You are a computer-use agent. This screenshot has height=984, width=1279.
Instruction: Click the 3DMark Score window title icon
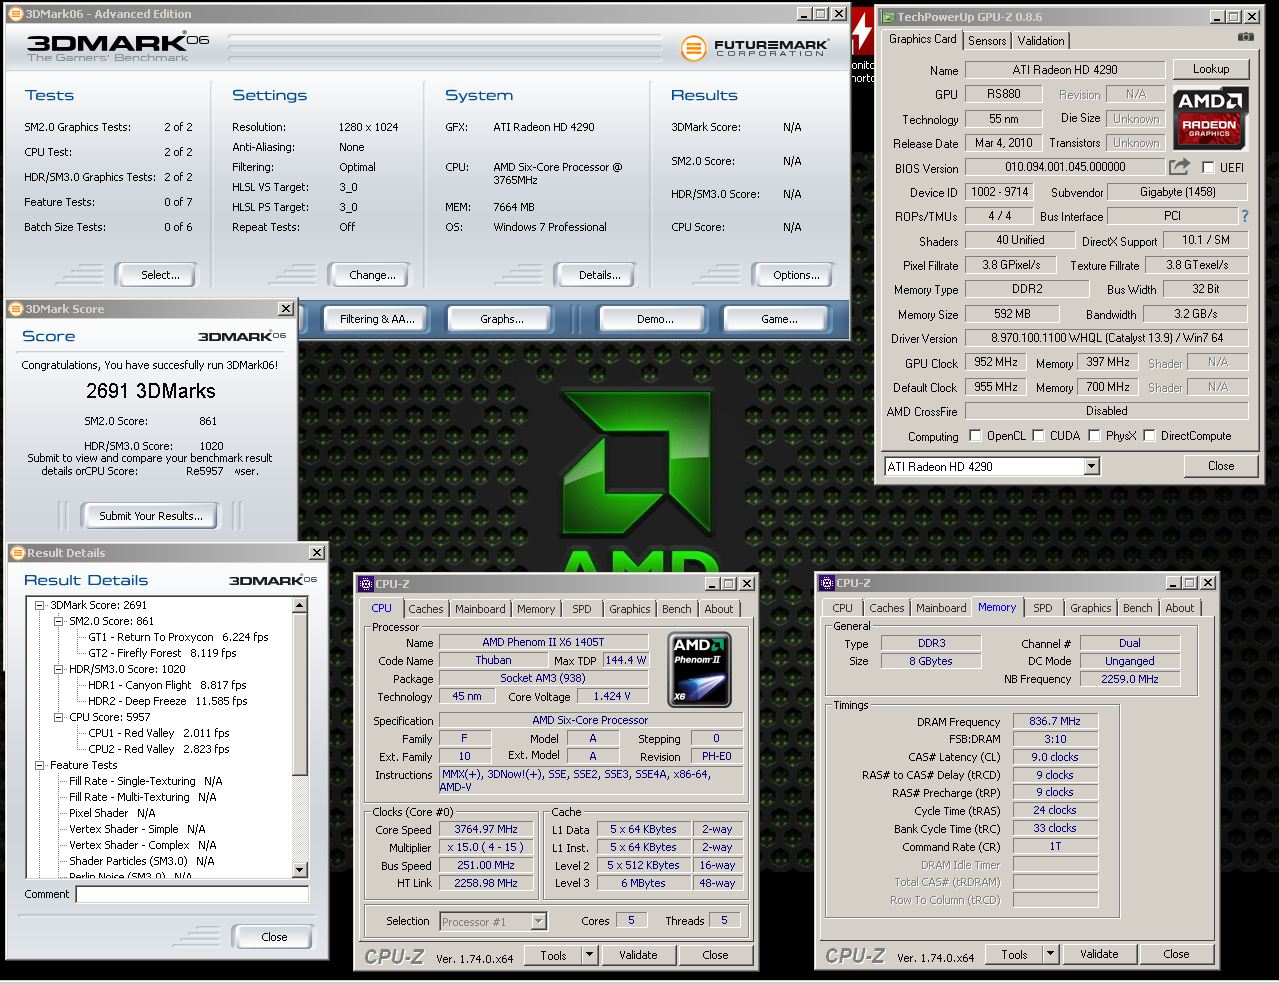click(15, 309)
